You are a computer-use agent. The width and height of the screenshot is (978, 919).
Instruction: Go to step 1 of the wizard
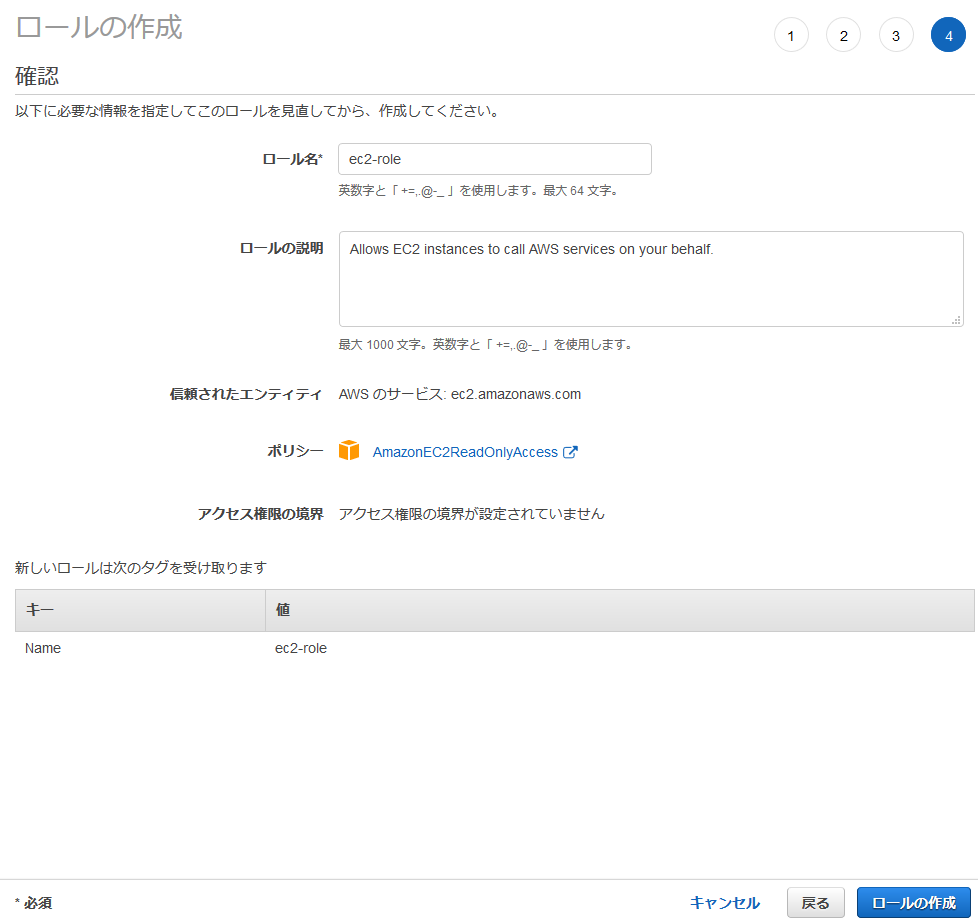[x=791, y=36]
